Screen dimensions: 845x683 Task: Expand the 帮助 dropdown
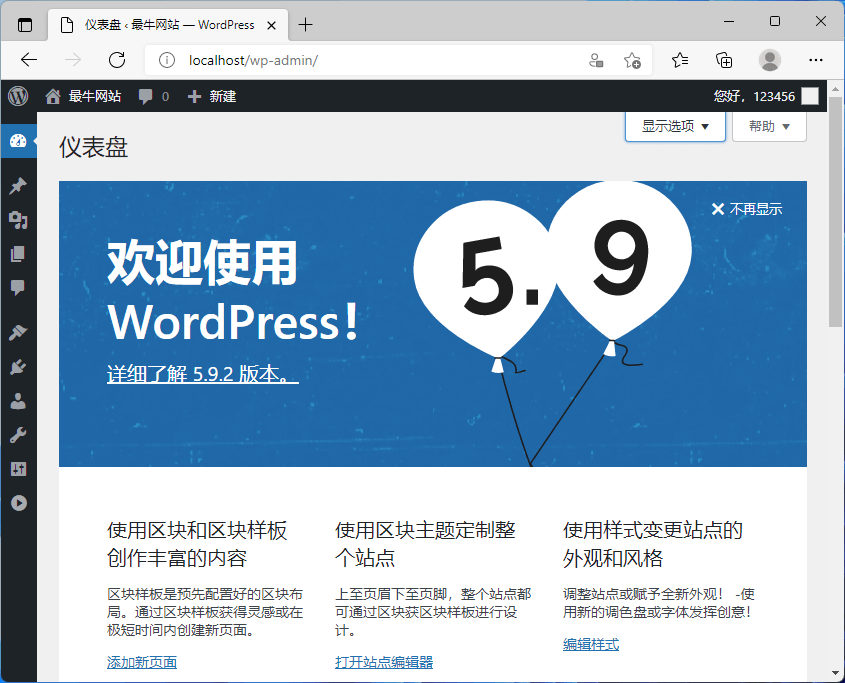coord(769,127)
